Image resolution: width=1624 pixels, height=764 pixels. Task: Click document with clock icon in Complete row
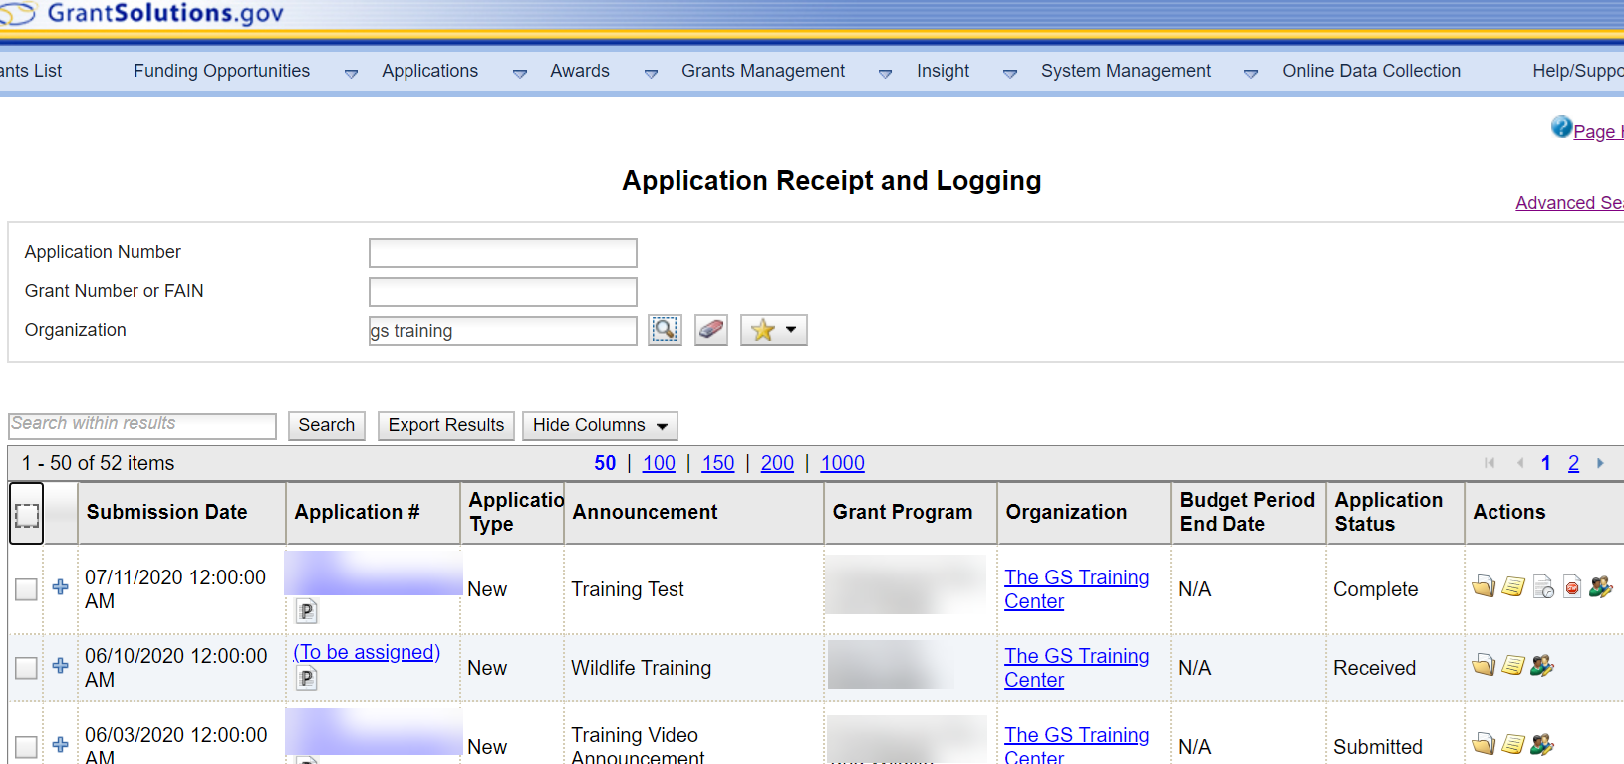1543,587
